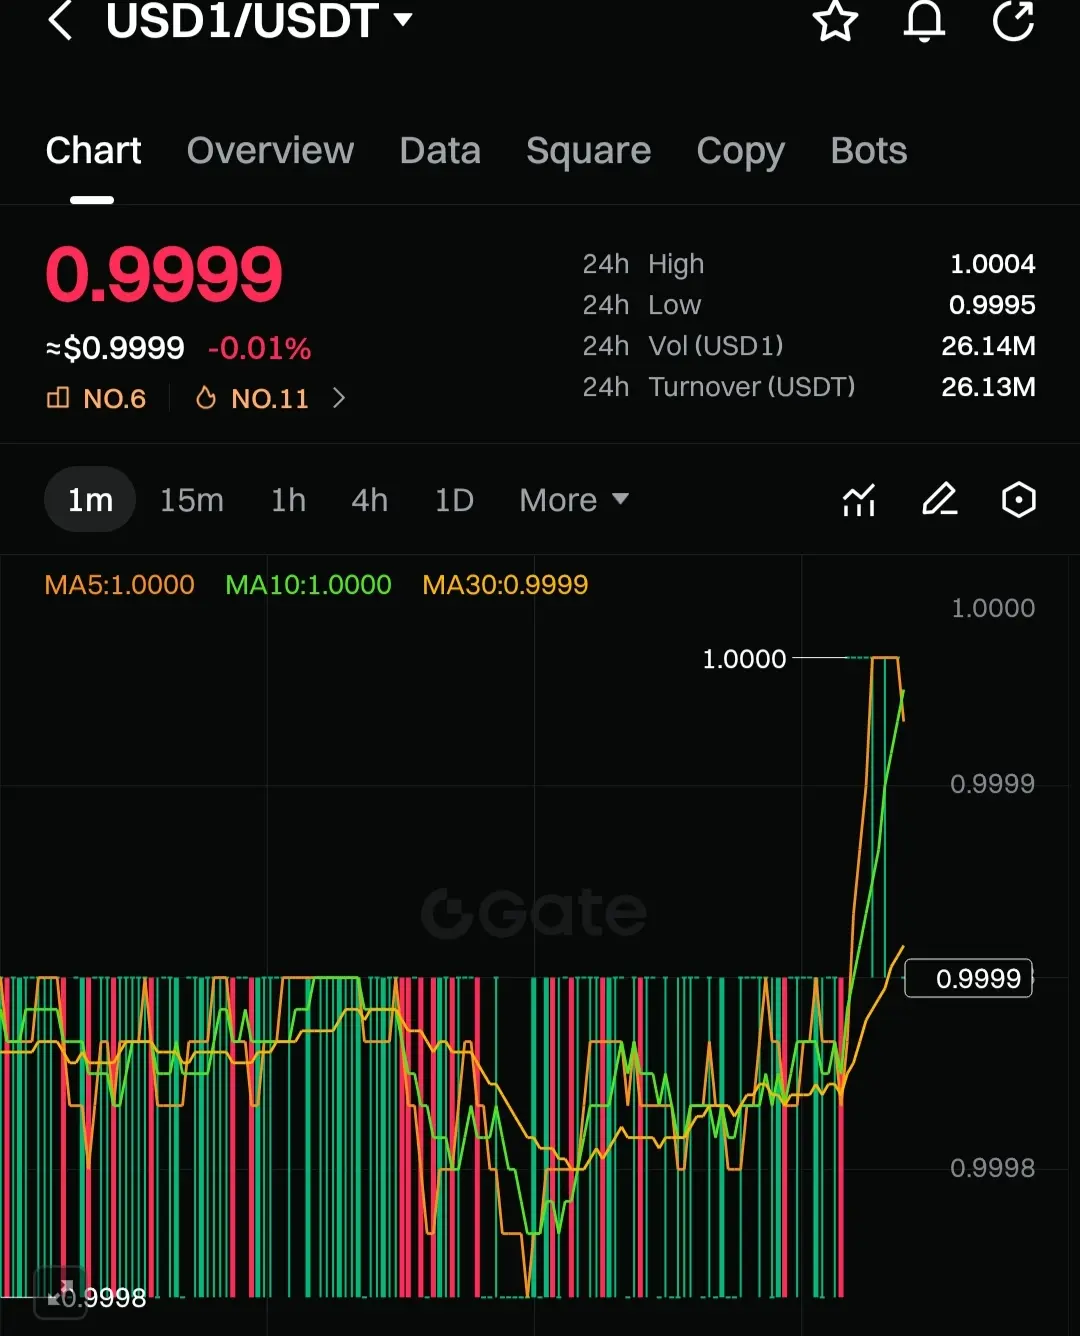Tap the ≈$0.9999 USD equivalent price
This screenshot has height=1336, width=1080.
(115, 348)
